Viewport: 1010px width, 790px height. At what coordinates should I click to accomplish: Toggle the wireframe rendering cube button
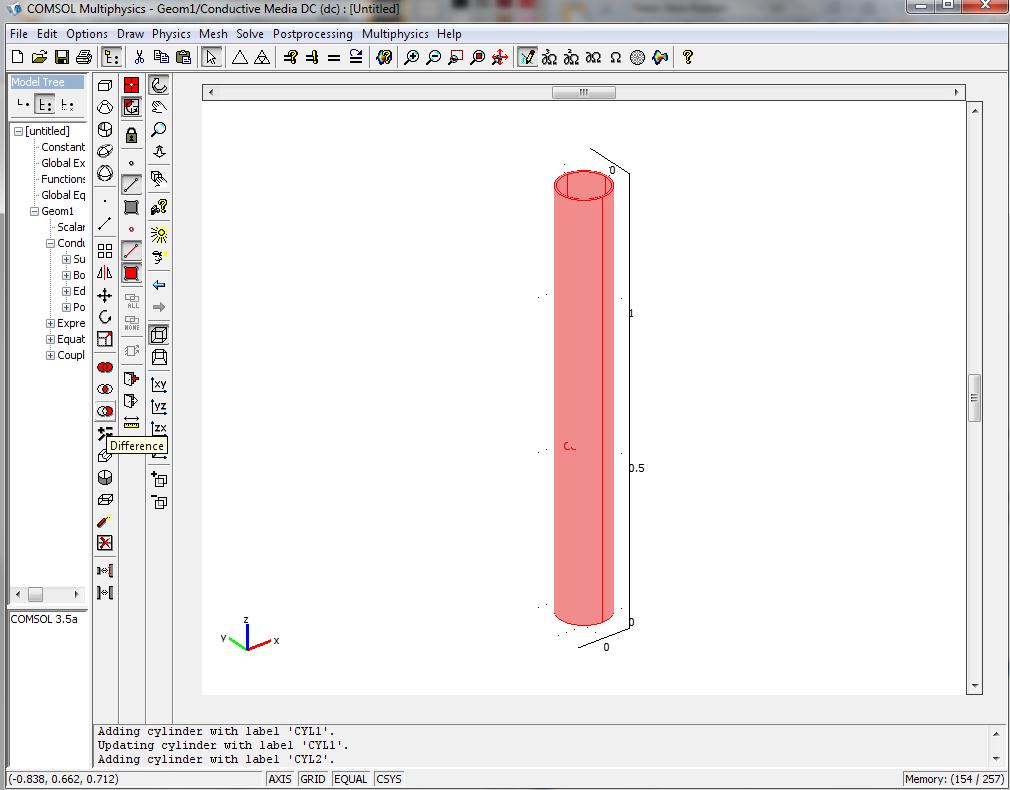159,334
